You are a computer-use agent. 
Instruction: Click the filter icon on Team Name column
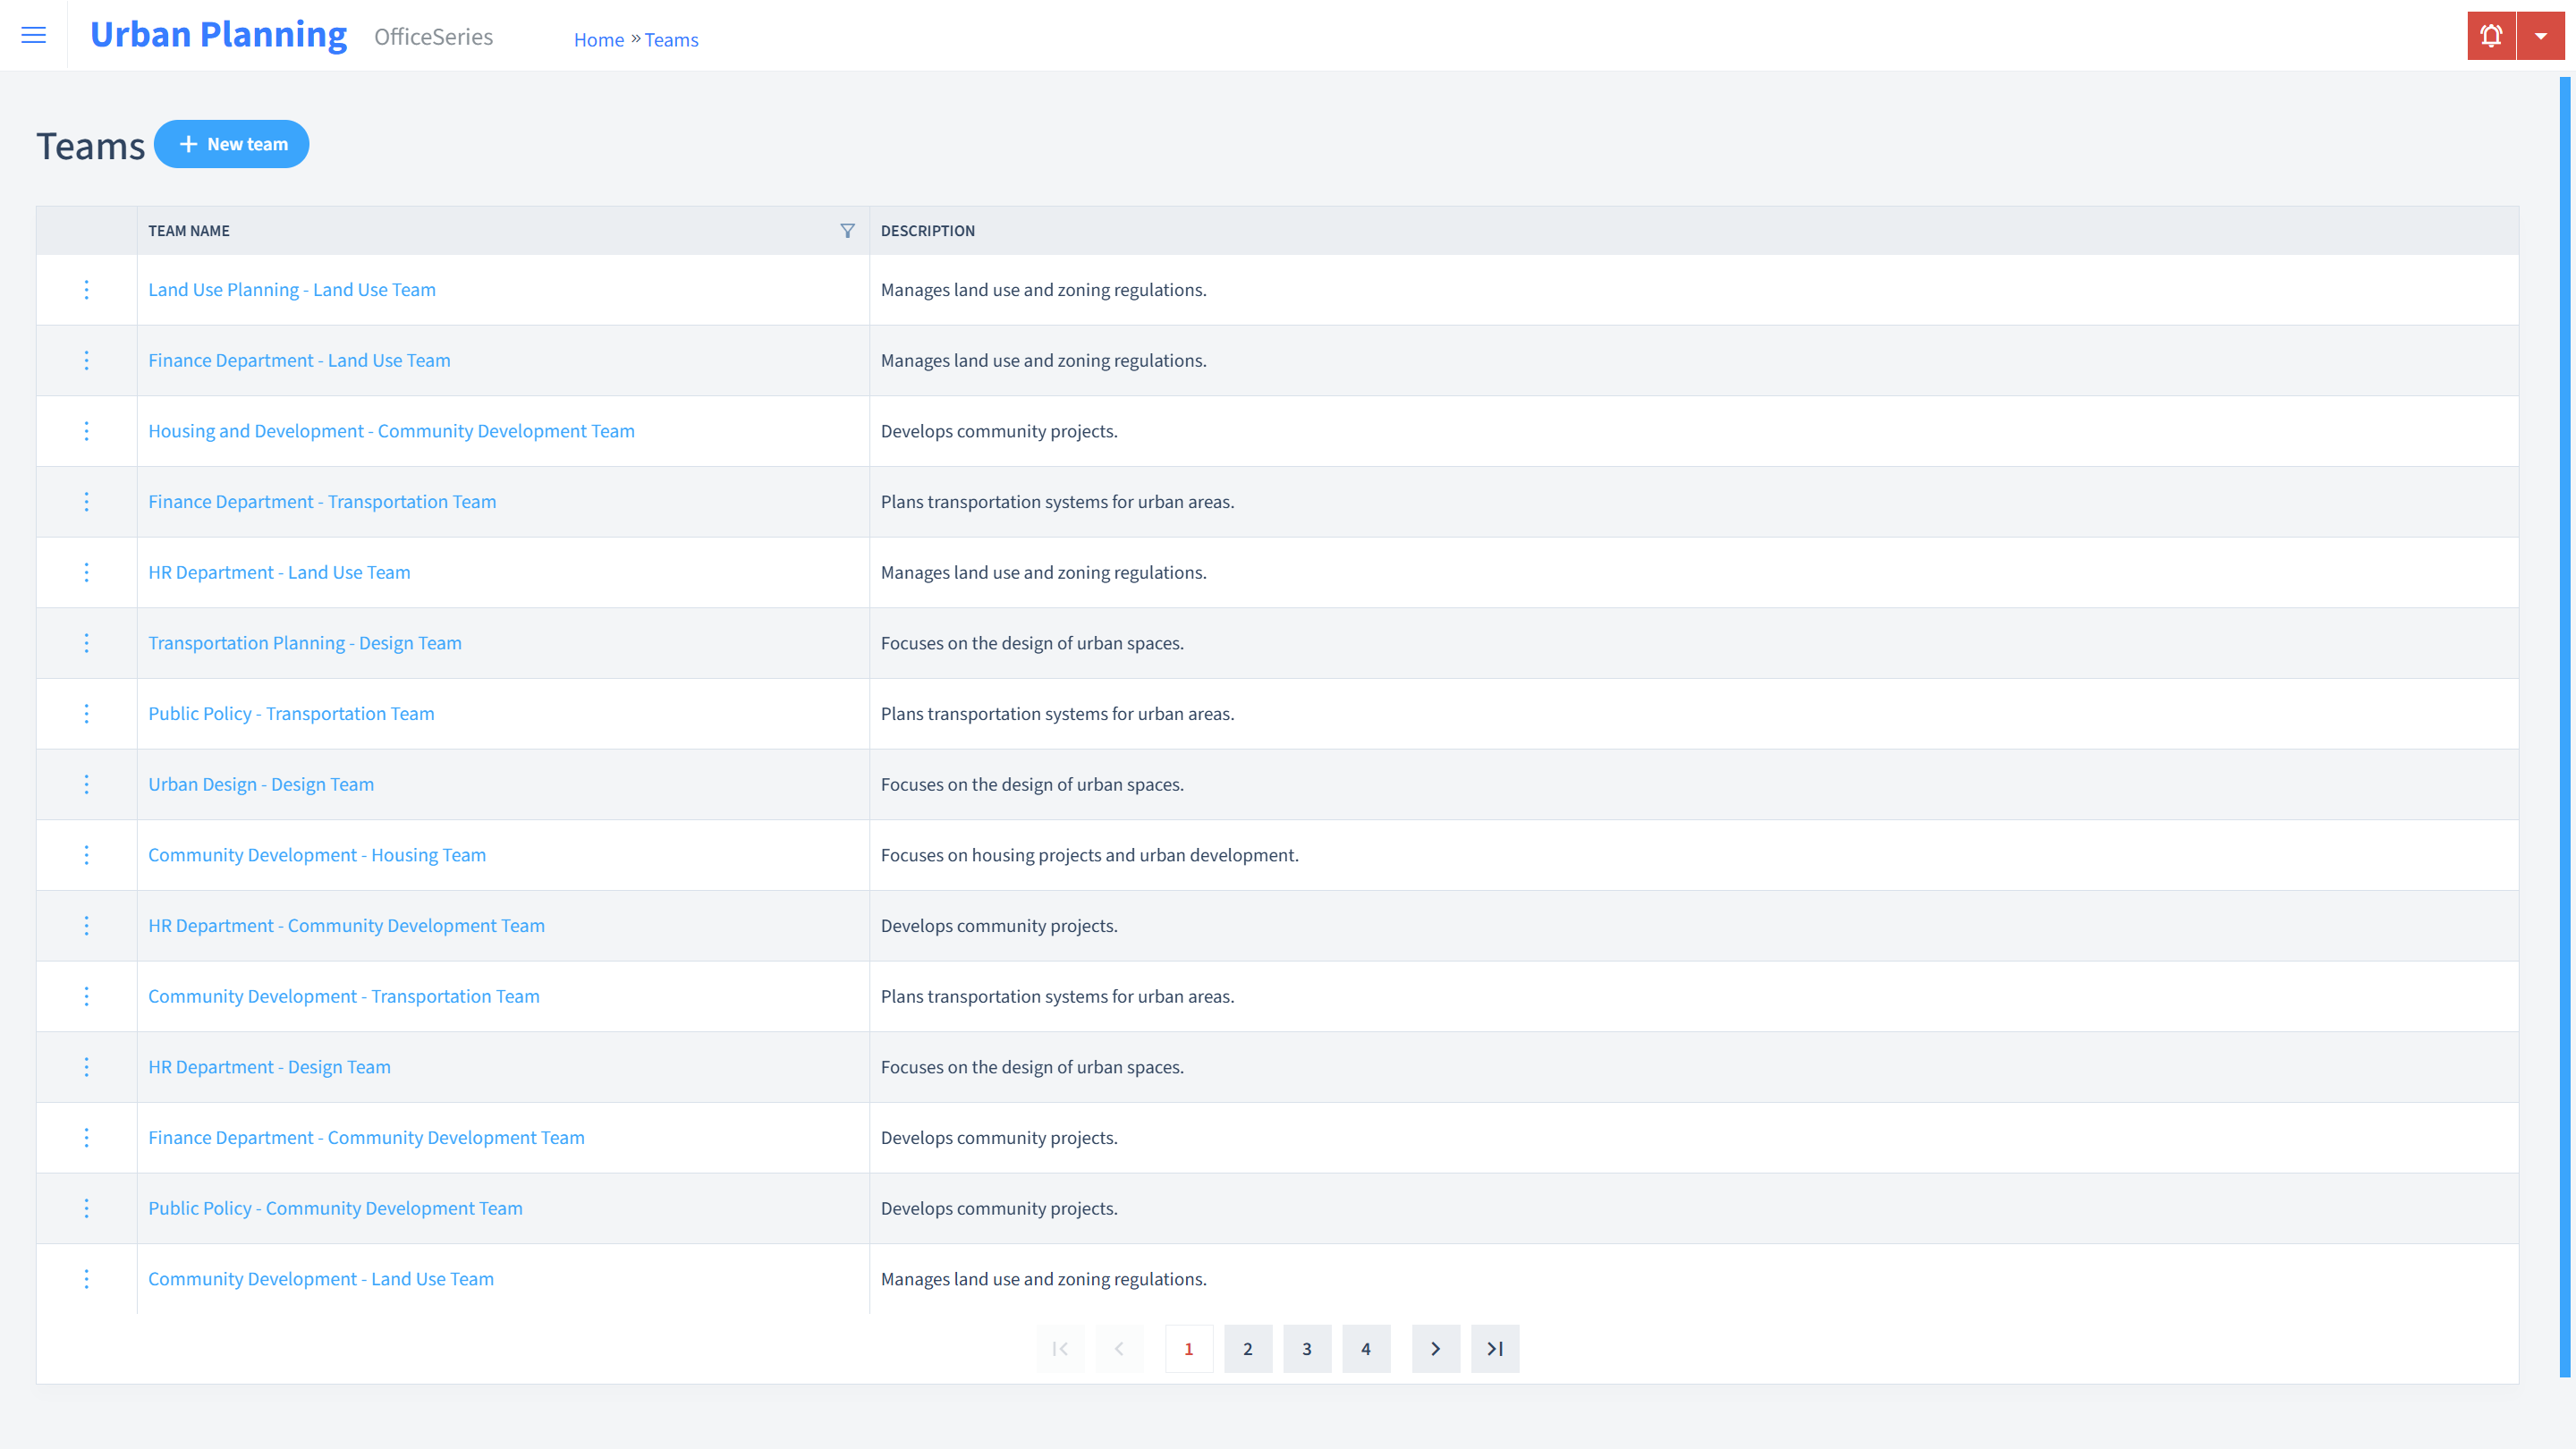point(847,230)
